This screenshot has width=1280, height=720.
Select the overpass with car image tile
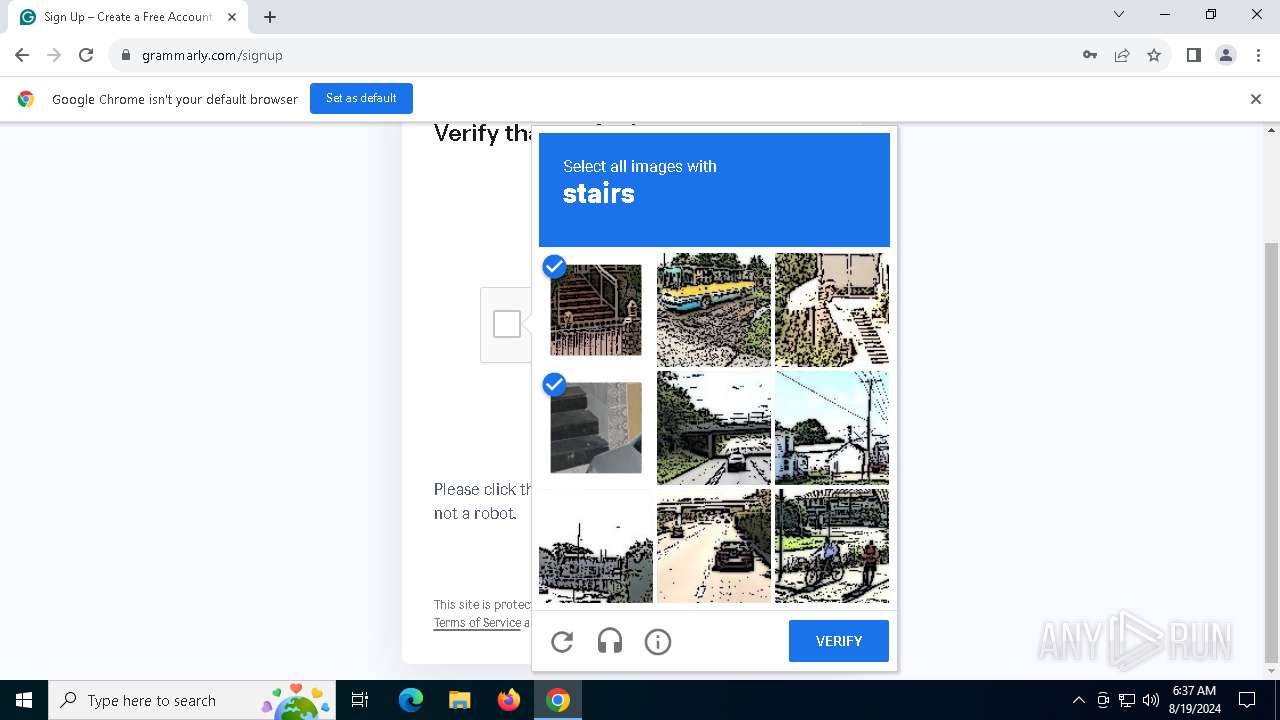point(714,428)
